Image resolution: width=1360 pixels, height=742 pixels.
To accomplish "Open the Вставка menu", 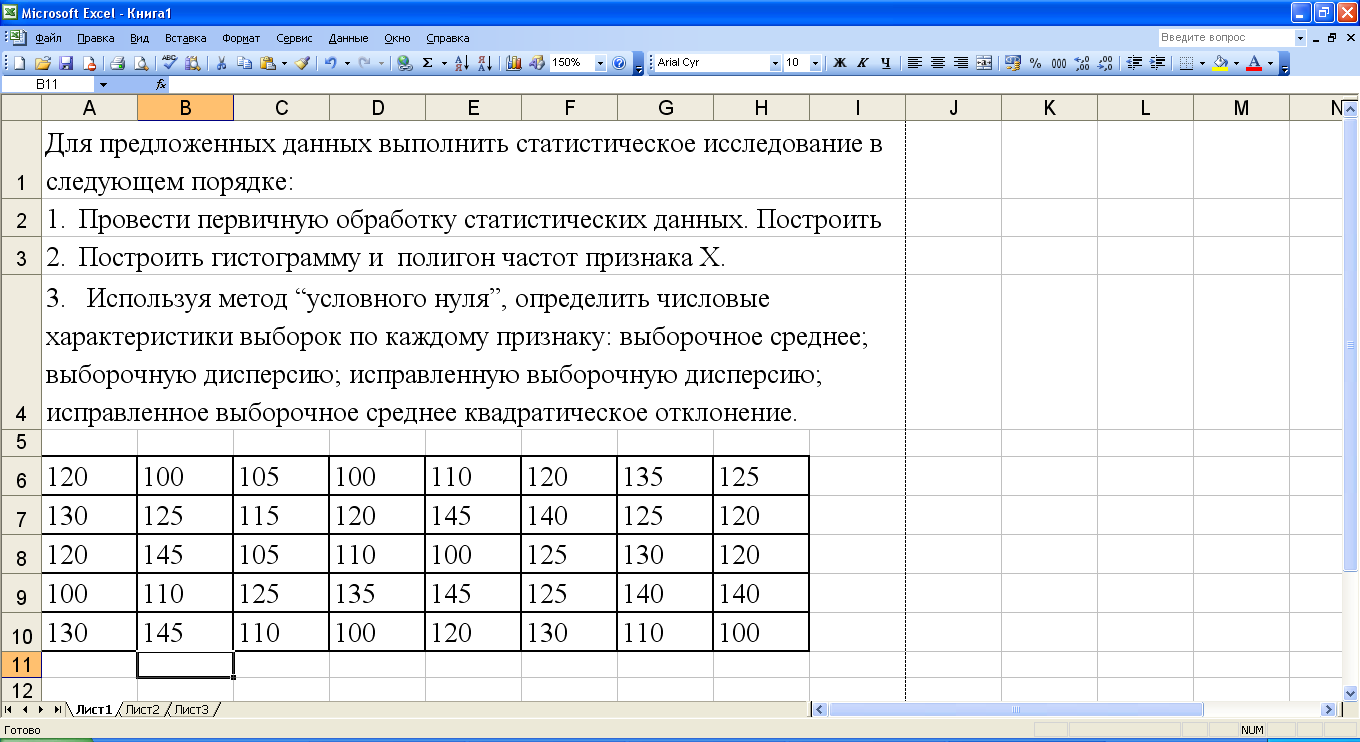I will pos(185,38).
